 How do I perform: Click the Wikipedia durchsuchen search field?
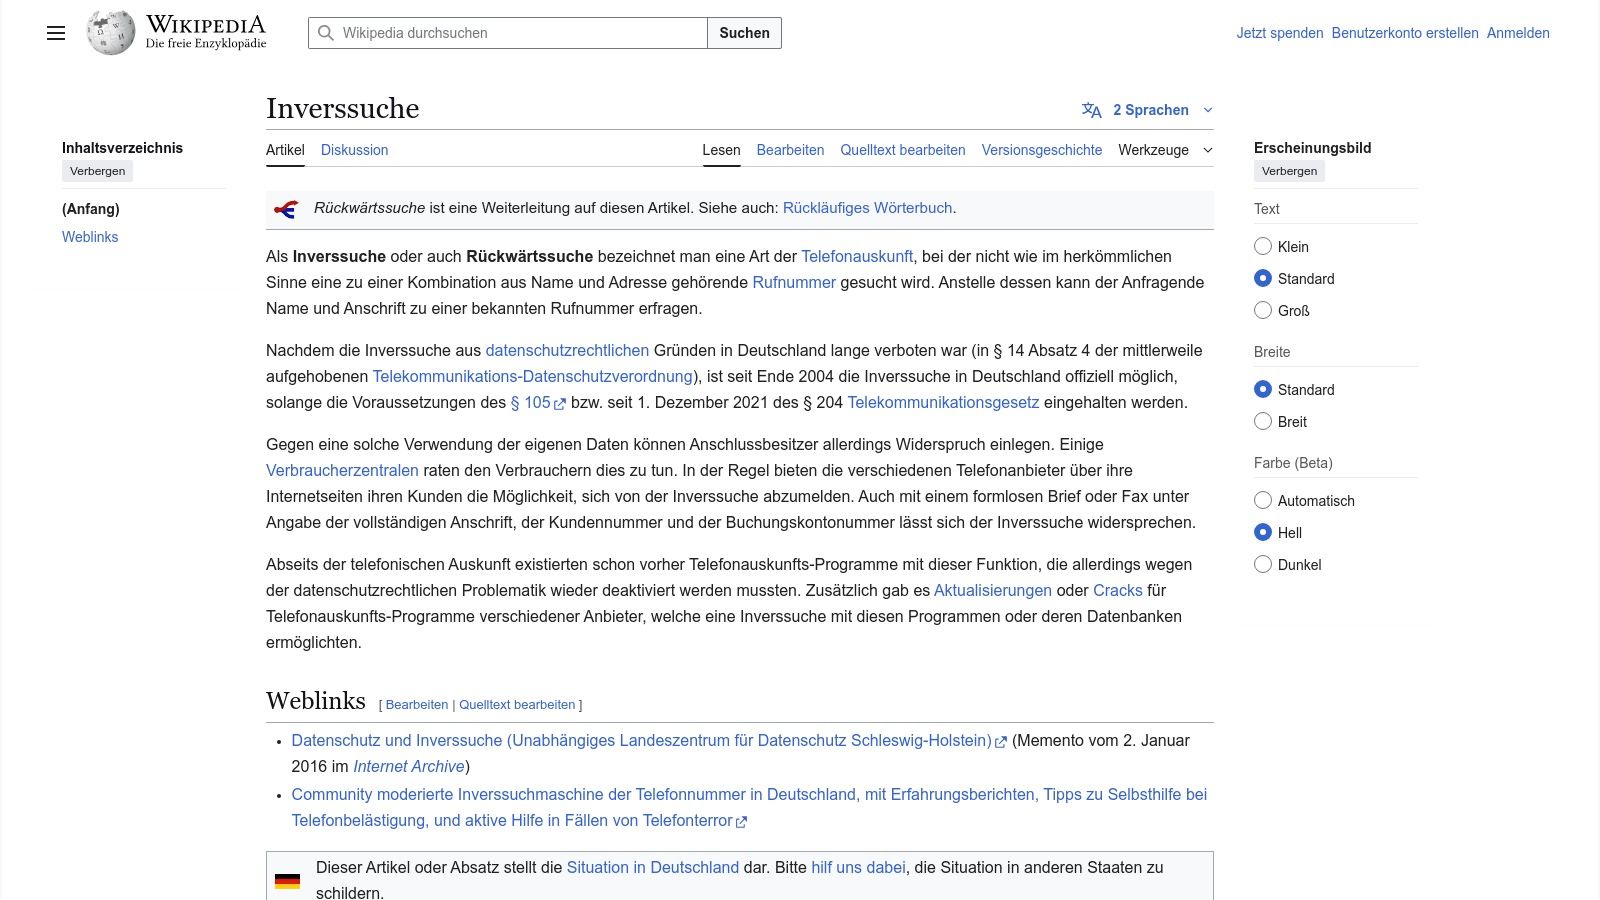coord(508,33)
